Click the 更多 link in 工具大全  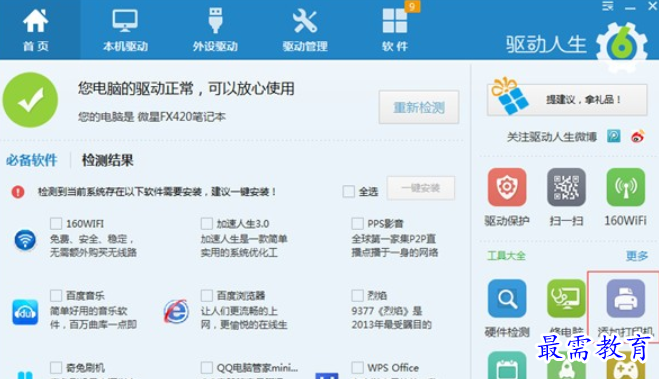[x=637, y=255]
